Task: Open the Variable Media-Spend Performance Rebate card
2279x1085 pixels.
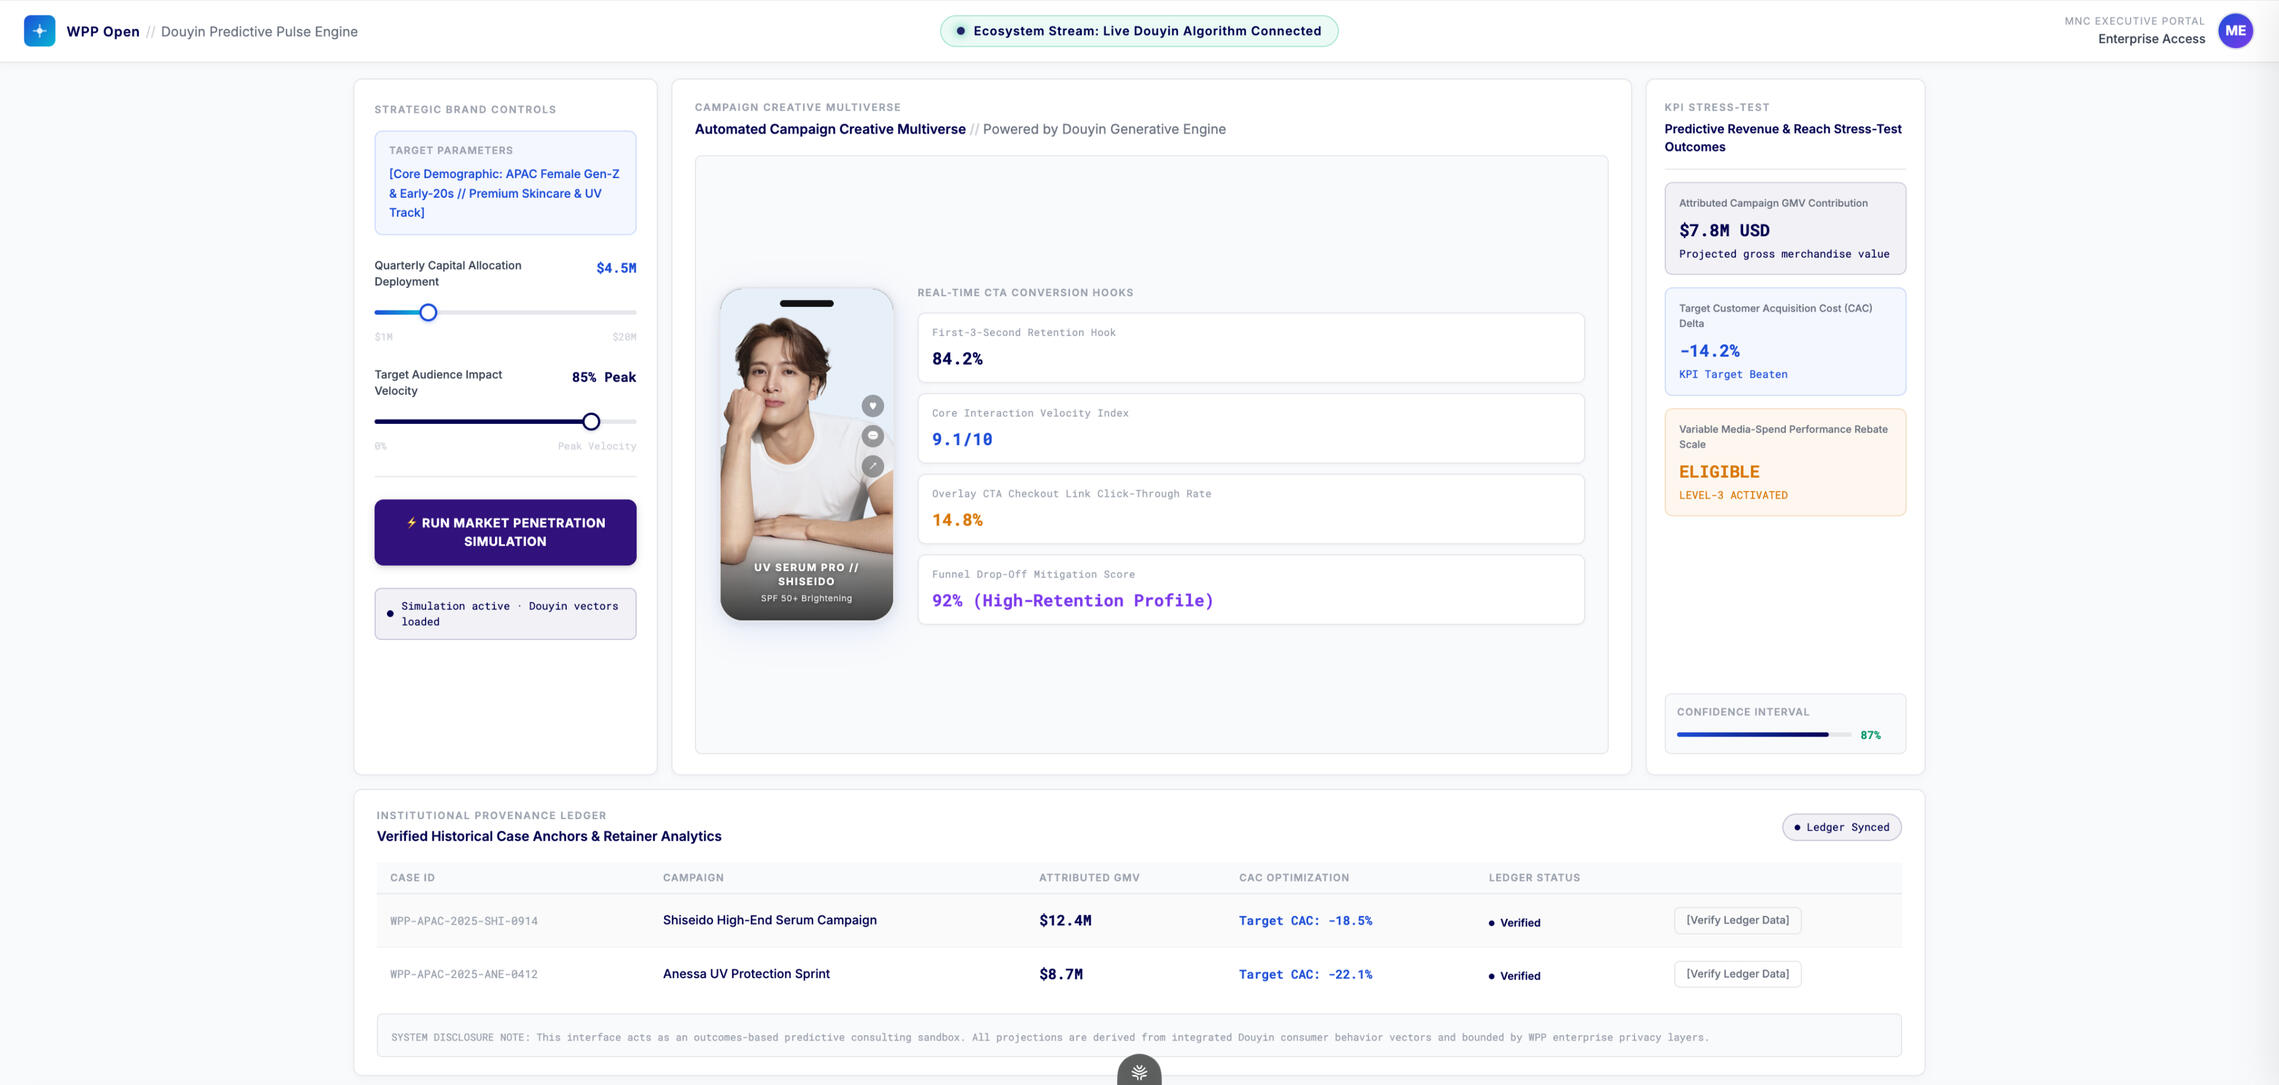Action: click(1785, 462)
